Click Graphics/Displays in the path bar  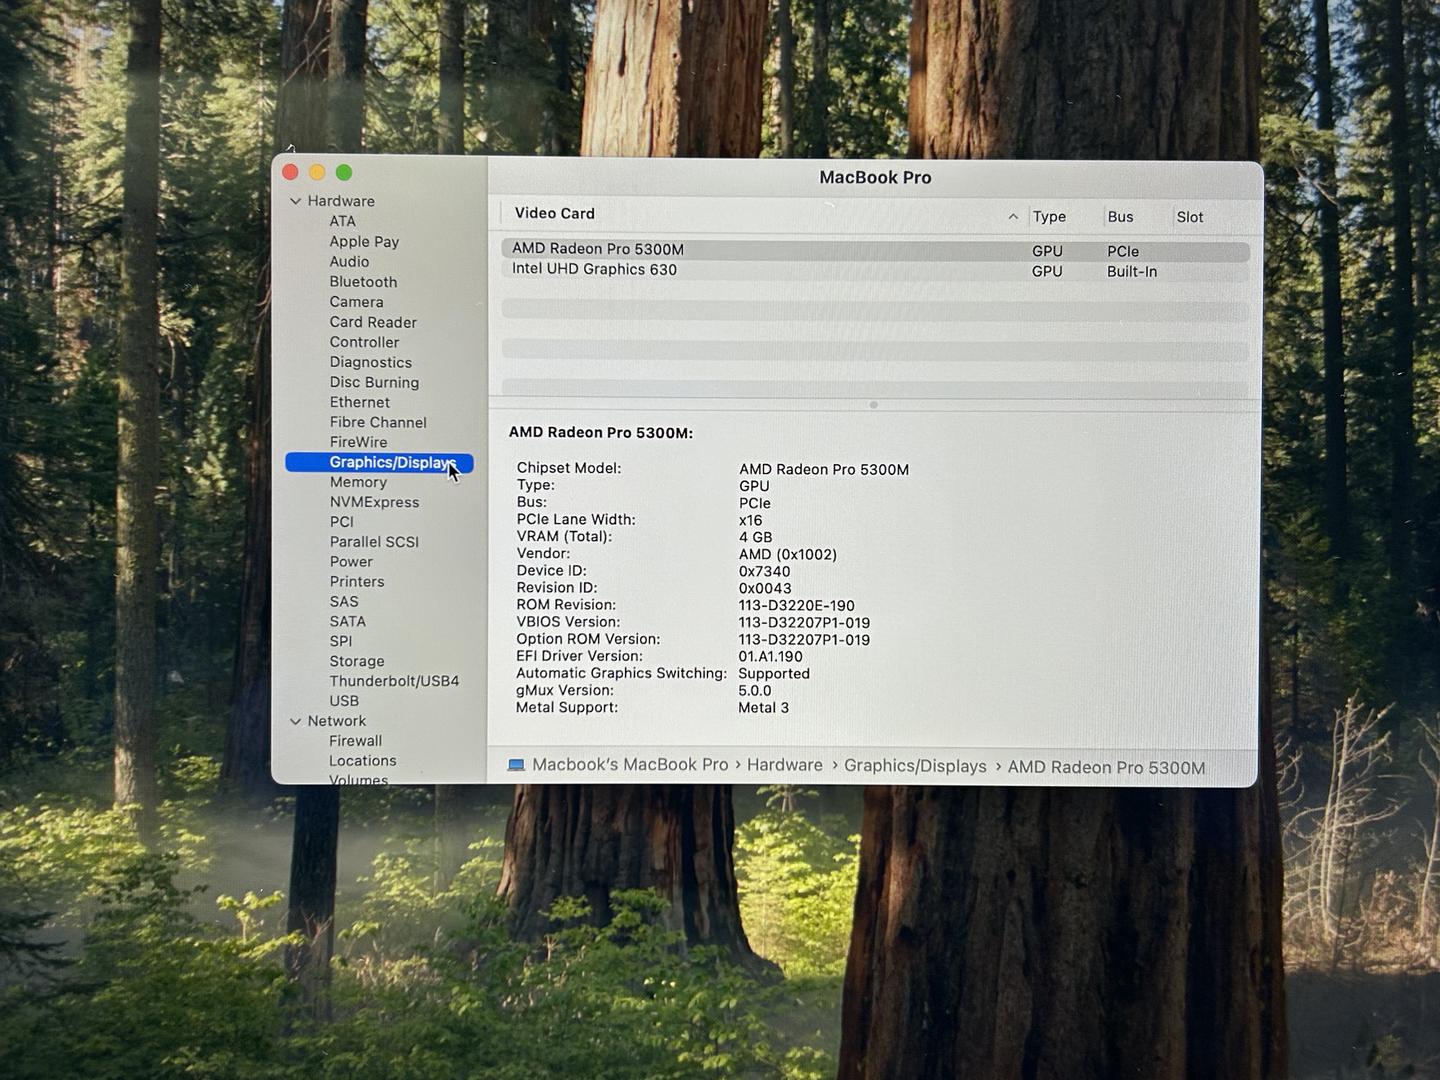coord(915,766)
